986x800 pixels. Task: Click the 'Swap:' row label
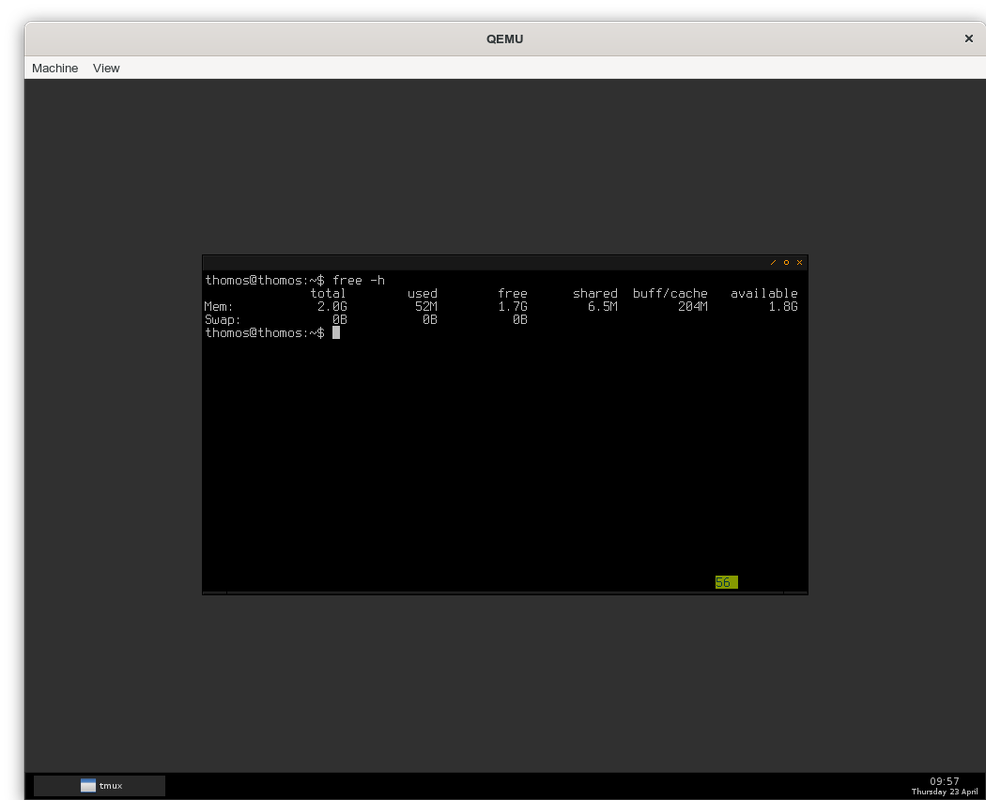tap(223, 320)
